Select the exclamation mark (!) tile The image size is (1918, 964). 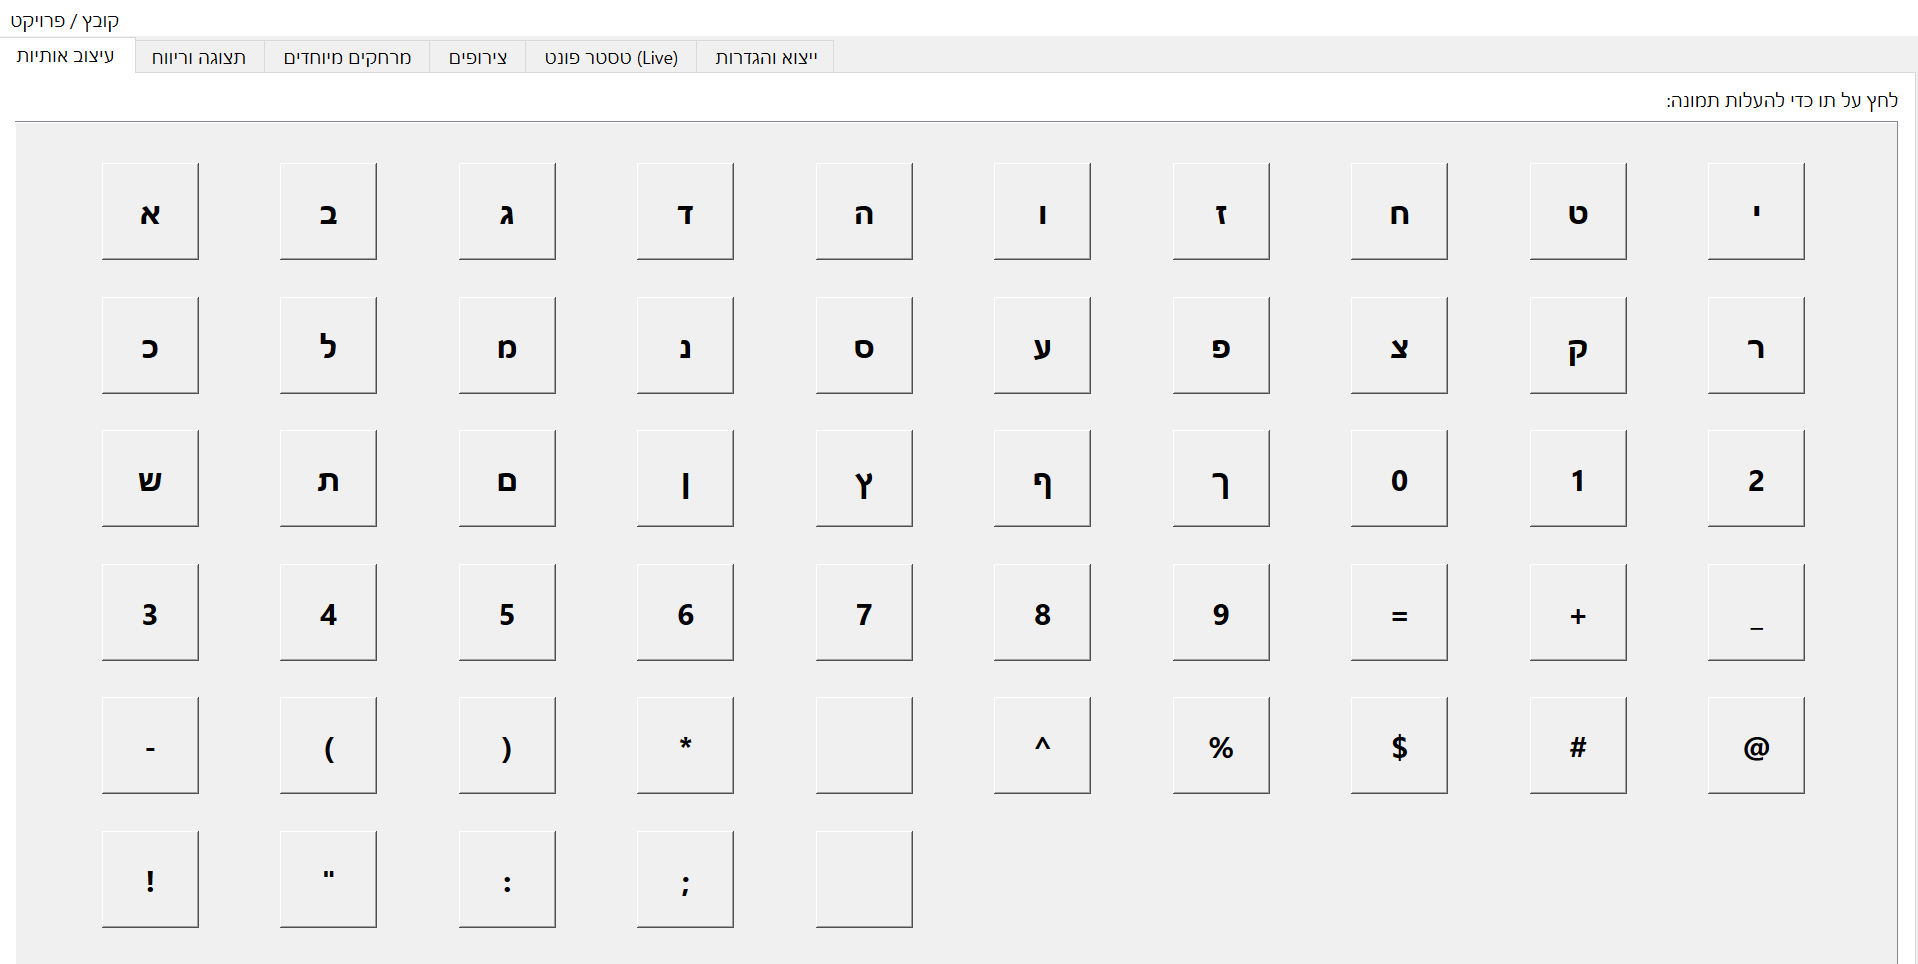pyautogui.click(x=150, y=880)
